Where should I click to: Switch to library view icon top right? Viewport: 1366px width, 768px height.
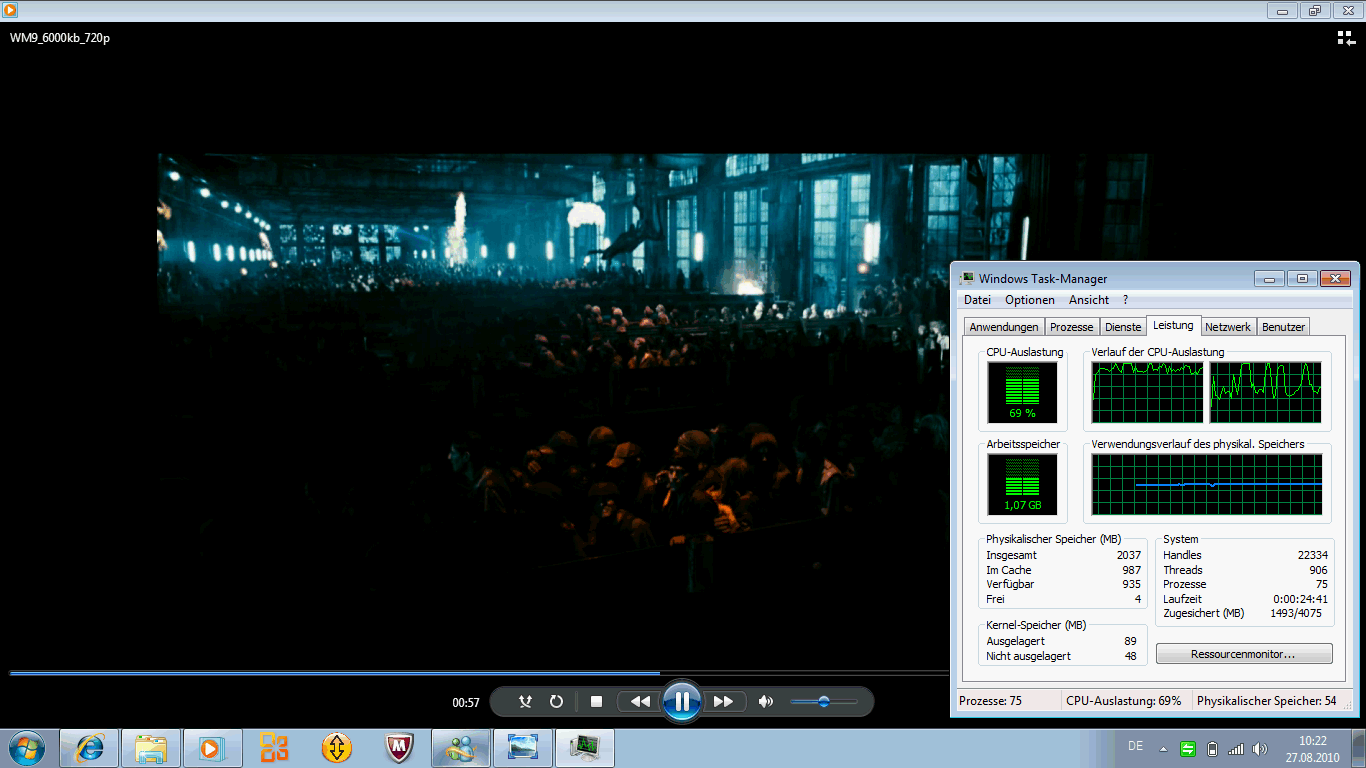pos(1346,38)
